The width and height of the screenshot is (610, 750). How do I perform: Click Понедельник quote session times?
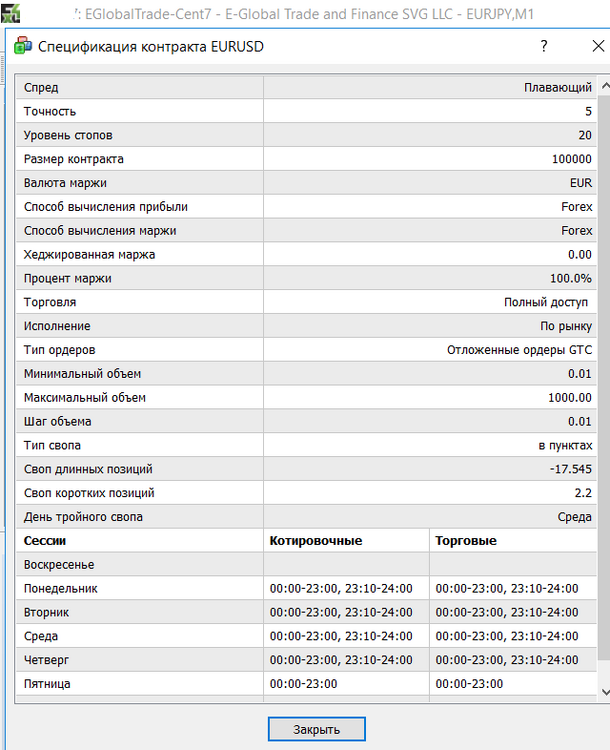tap(341, 589)
